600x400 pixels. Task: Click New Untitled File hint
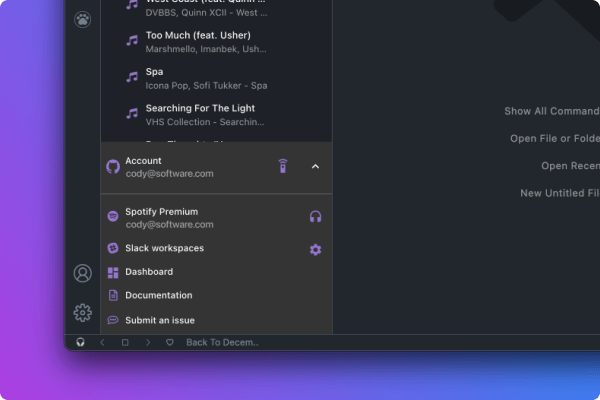pos(560,193)
